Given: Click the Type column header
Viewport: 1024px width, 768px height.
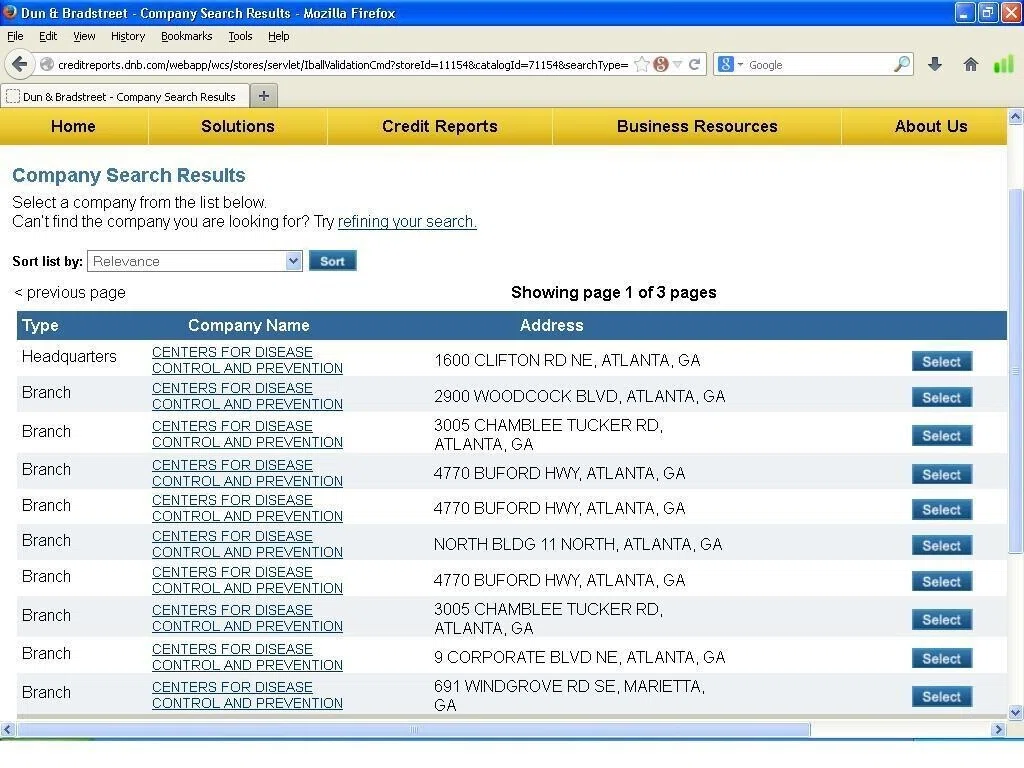Looking at the screenshot, I should (x=40, y=325).
